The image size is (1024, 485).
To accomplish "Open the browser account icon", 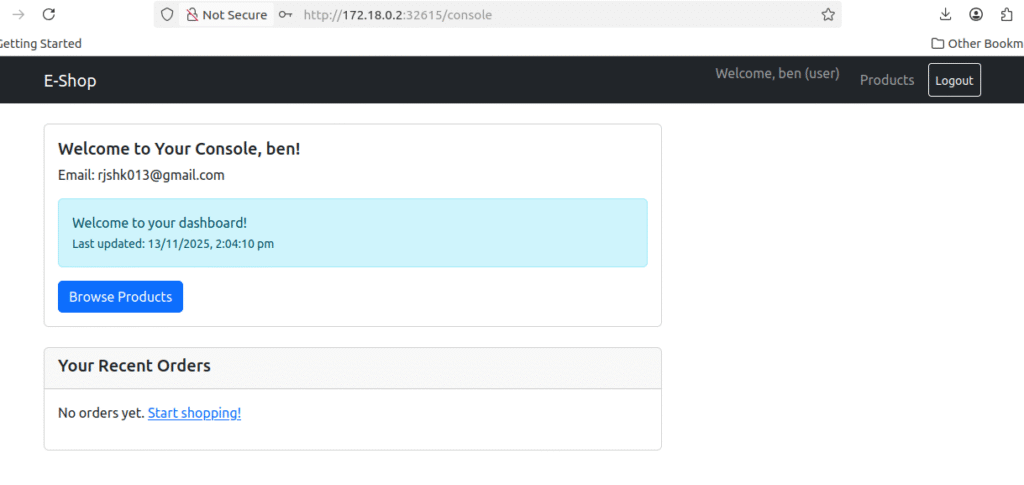I will [976, 15].
